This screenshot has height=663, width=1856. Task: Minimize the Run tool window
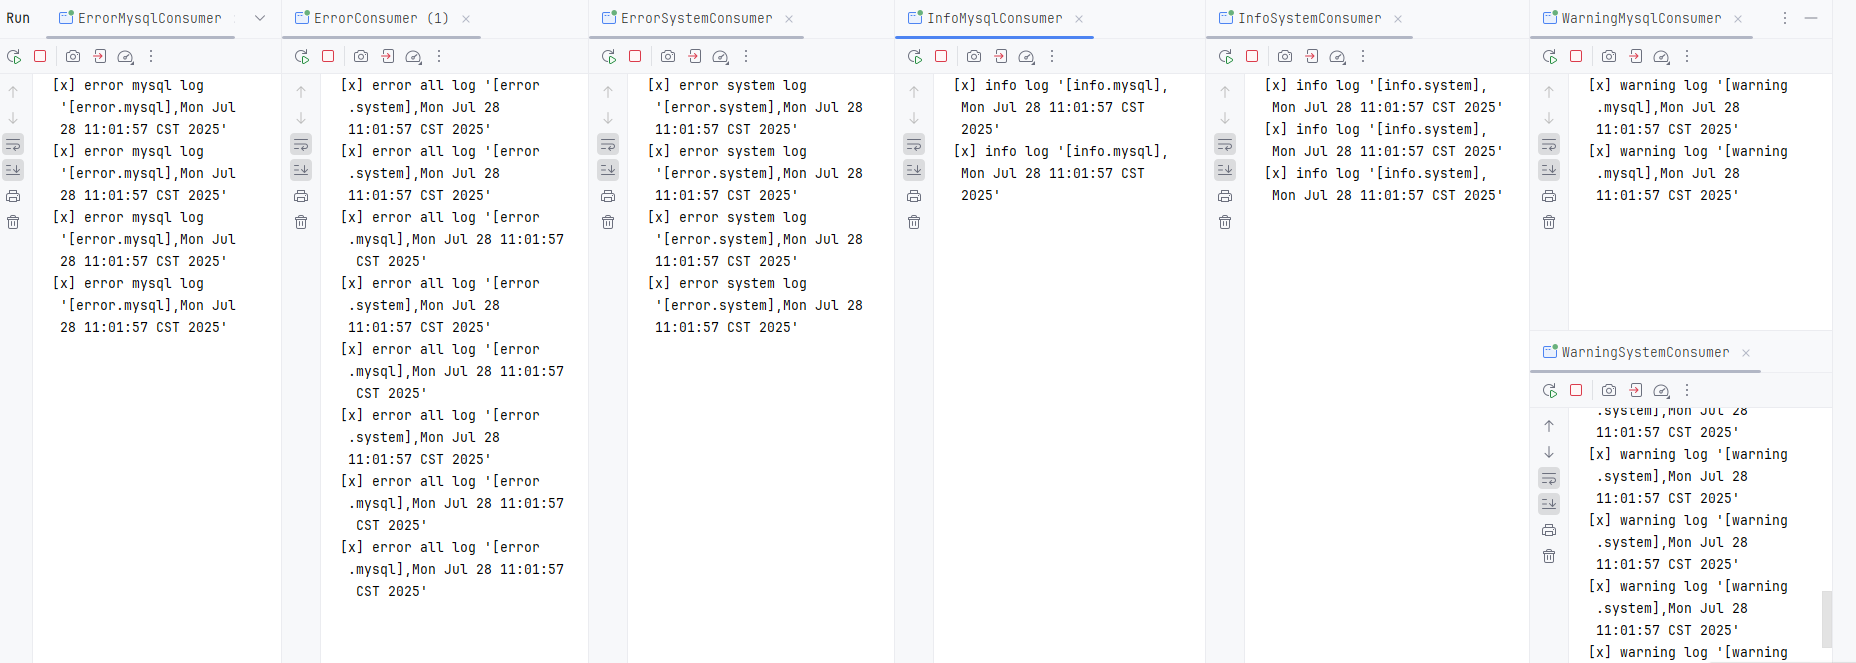click(x=1811, y=18)
